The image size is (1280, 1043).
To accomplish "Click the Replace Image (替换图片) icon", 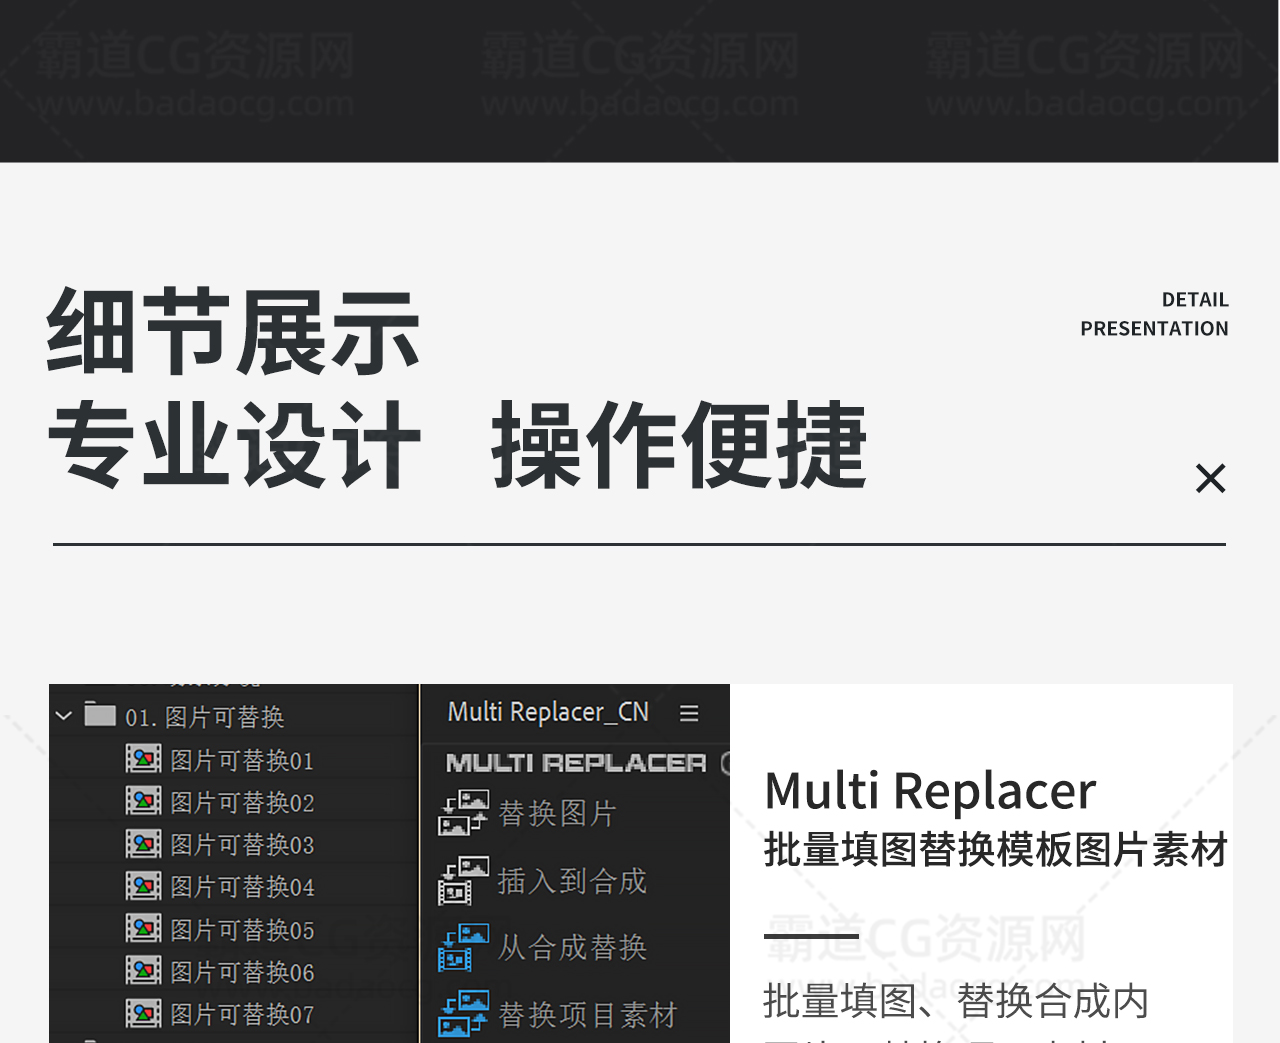I will tap(463, 813).
